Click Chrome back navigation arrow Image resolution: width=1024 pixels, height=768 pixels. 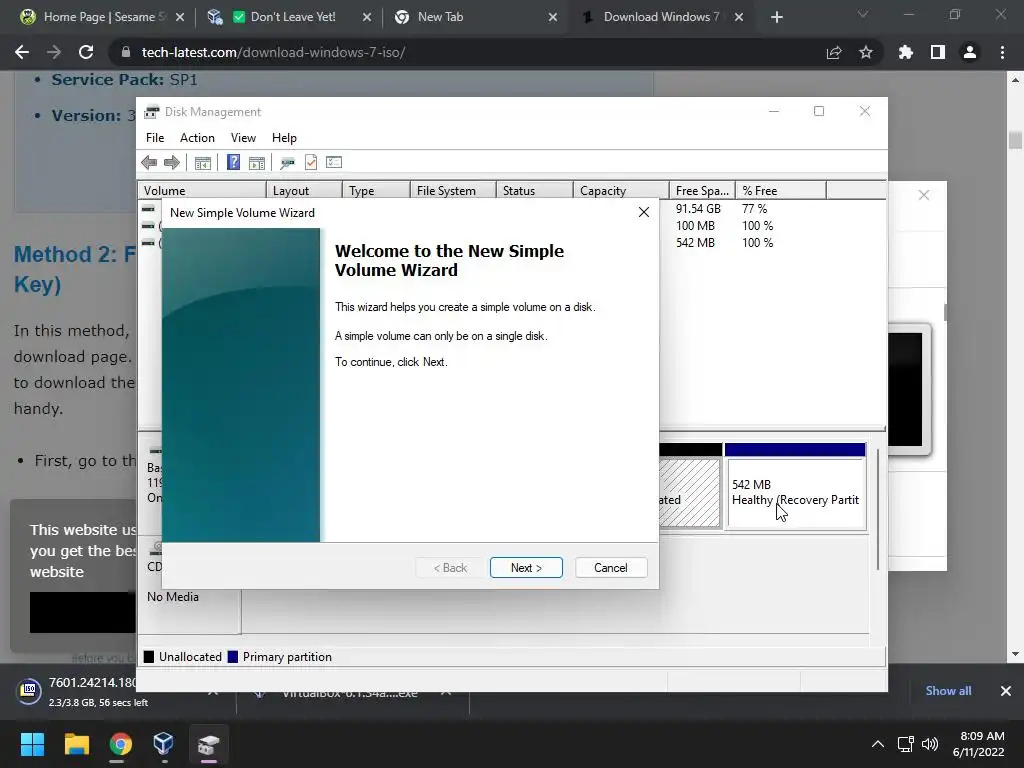pos(22,52)
